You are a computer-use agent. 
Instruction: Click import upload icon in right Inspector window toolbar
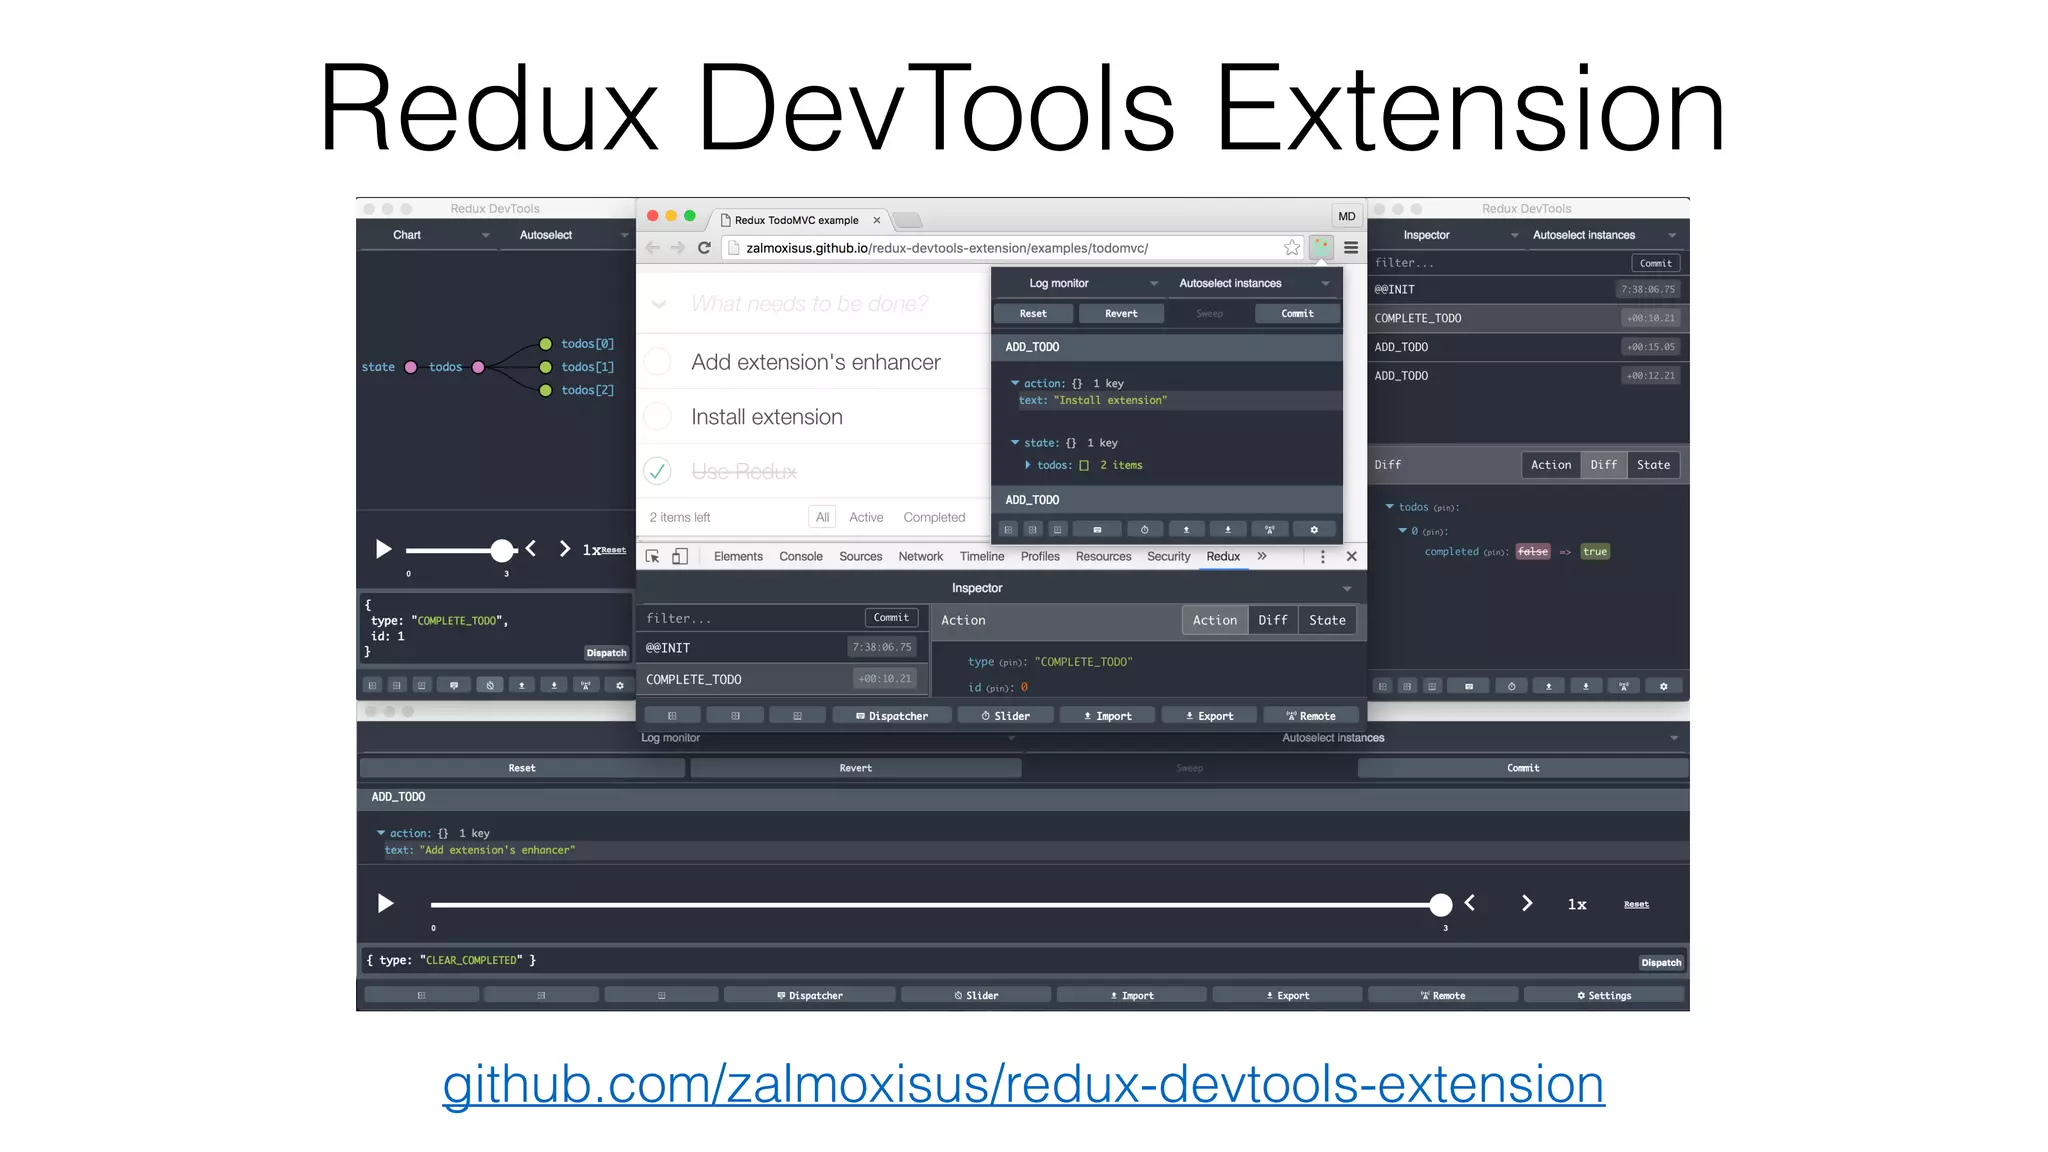1548,686
